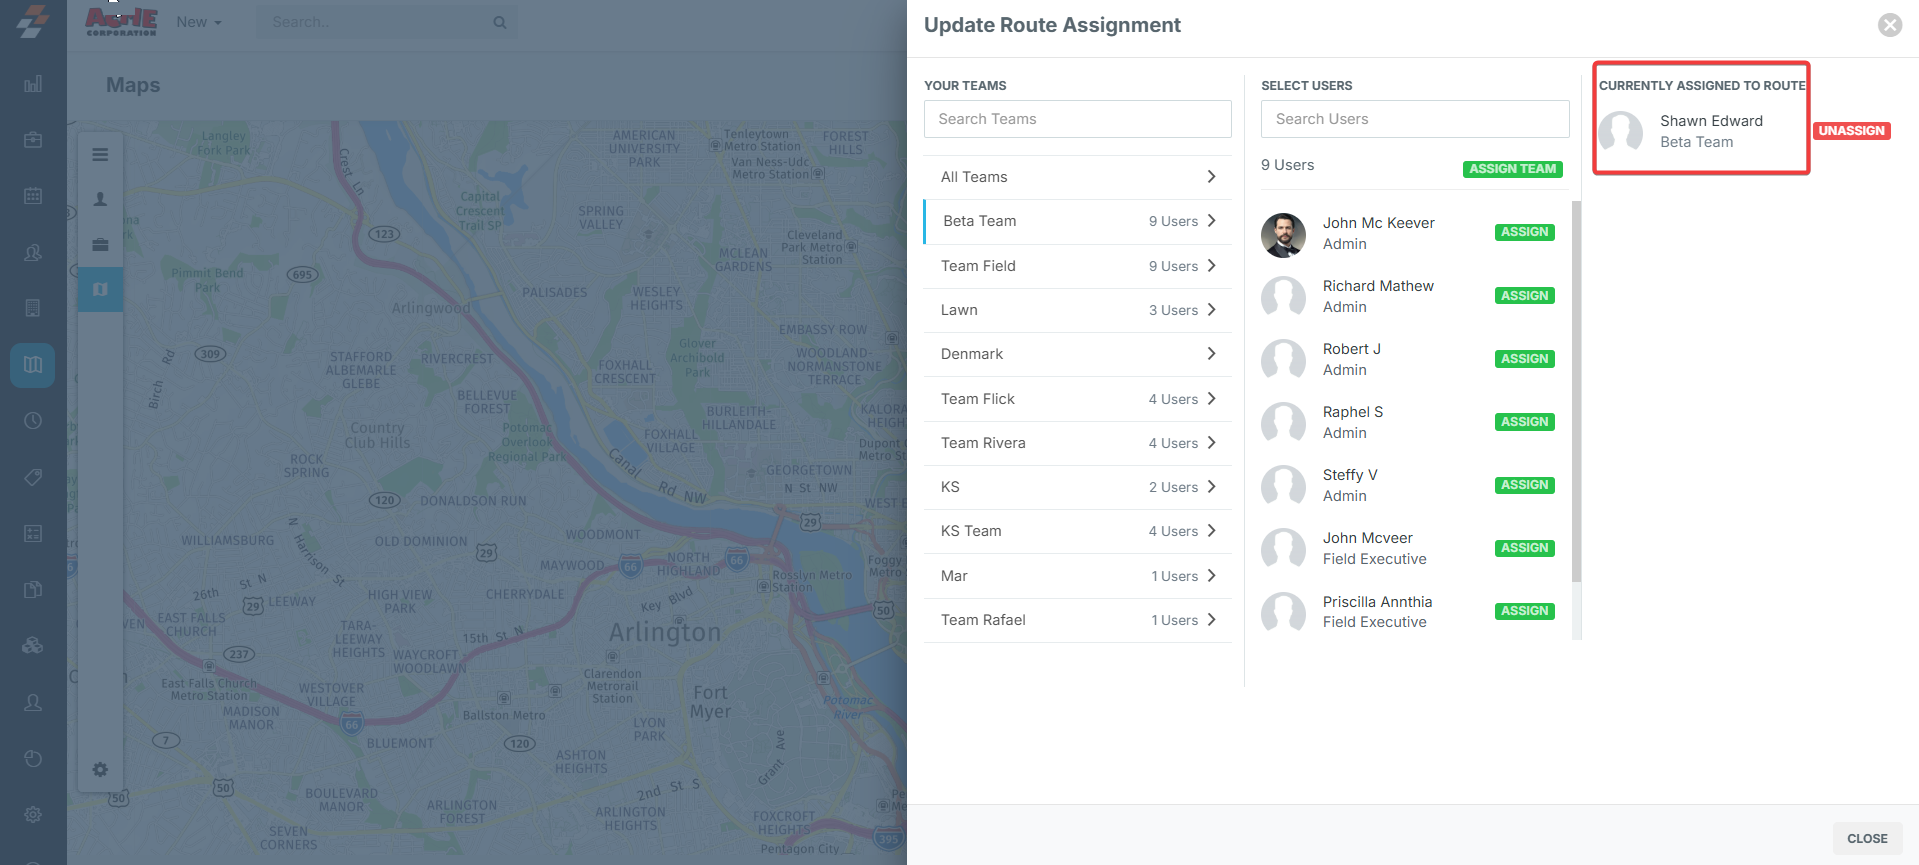Open the customers people icon in left sidebar
Image resolution: width=1919 pixels, height=865 pixels.
coord(33,253)
